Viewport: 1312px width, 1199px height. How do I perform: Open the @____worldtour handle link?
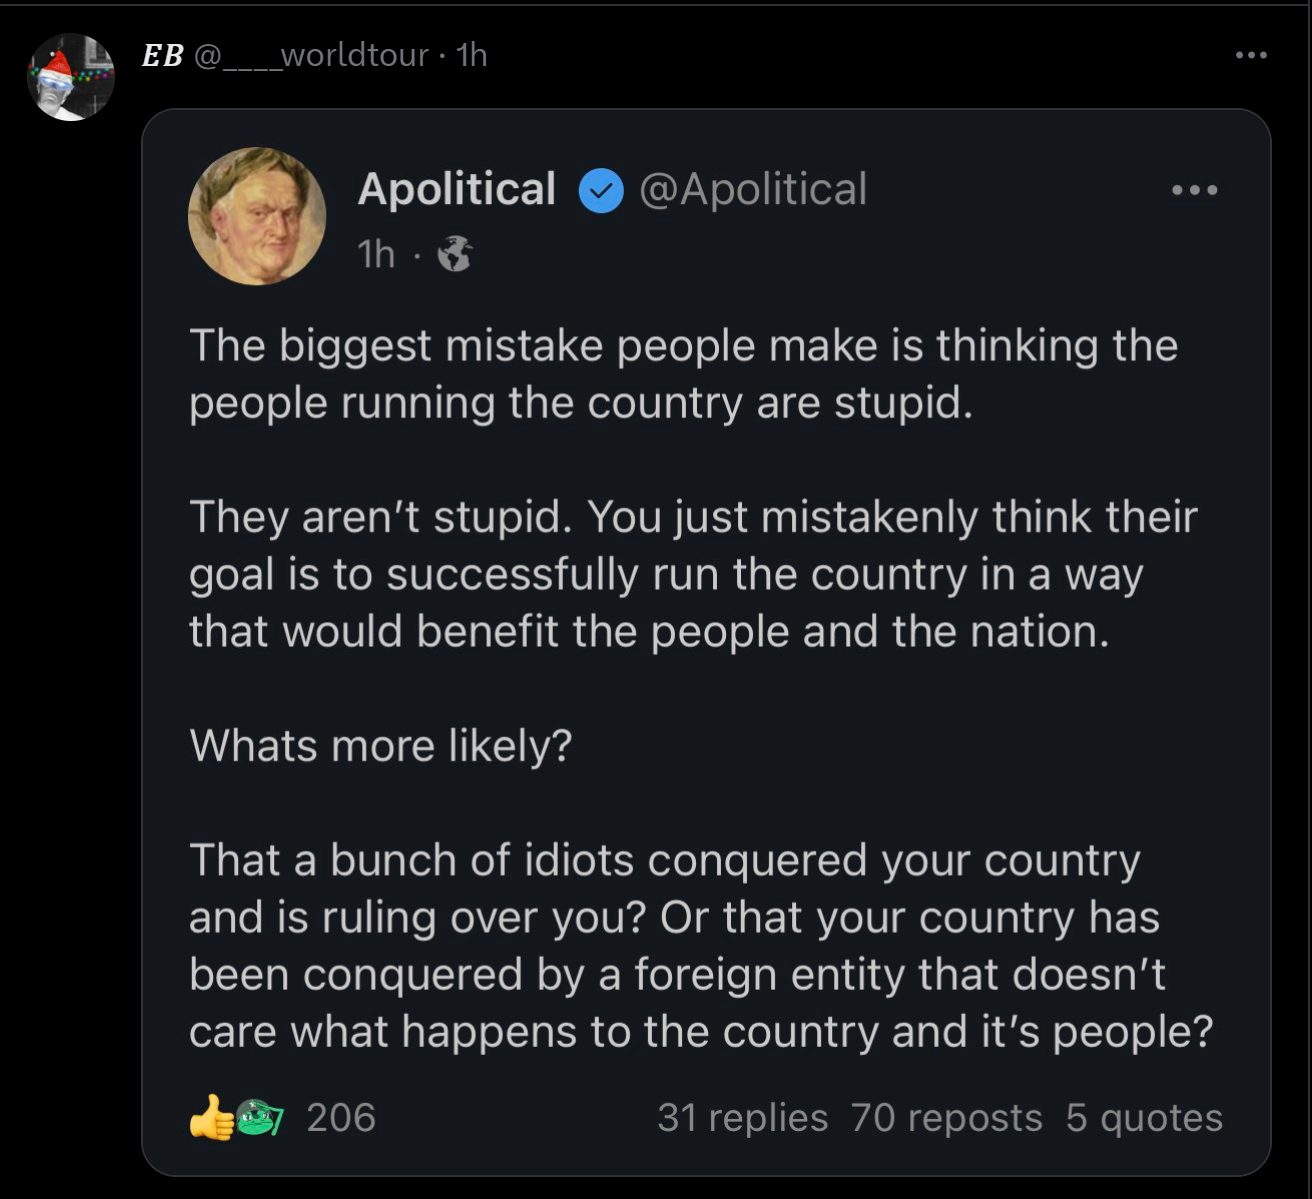[x=311, y=55]
